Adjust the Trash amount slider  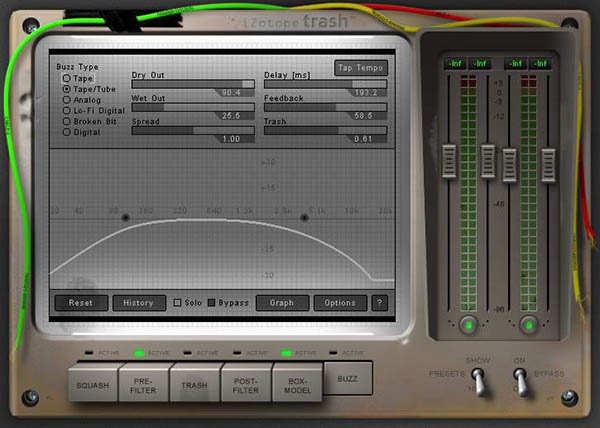point(326,130)
